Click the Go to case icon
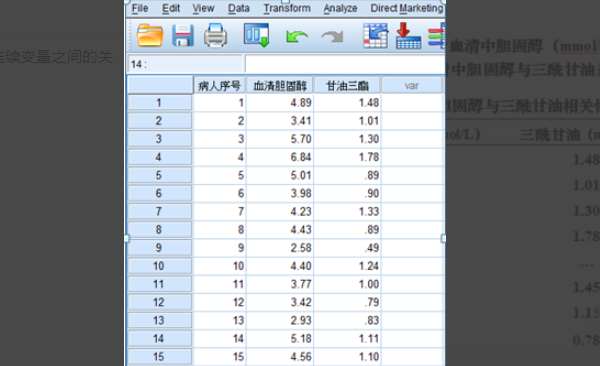The image size is (600, 366). pyautogui.click(x=375, y=36)
